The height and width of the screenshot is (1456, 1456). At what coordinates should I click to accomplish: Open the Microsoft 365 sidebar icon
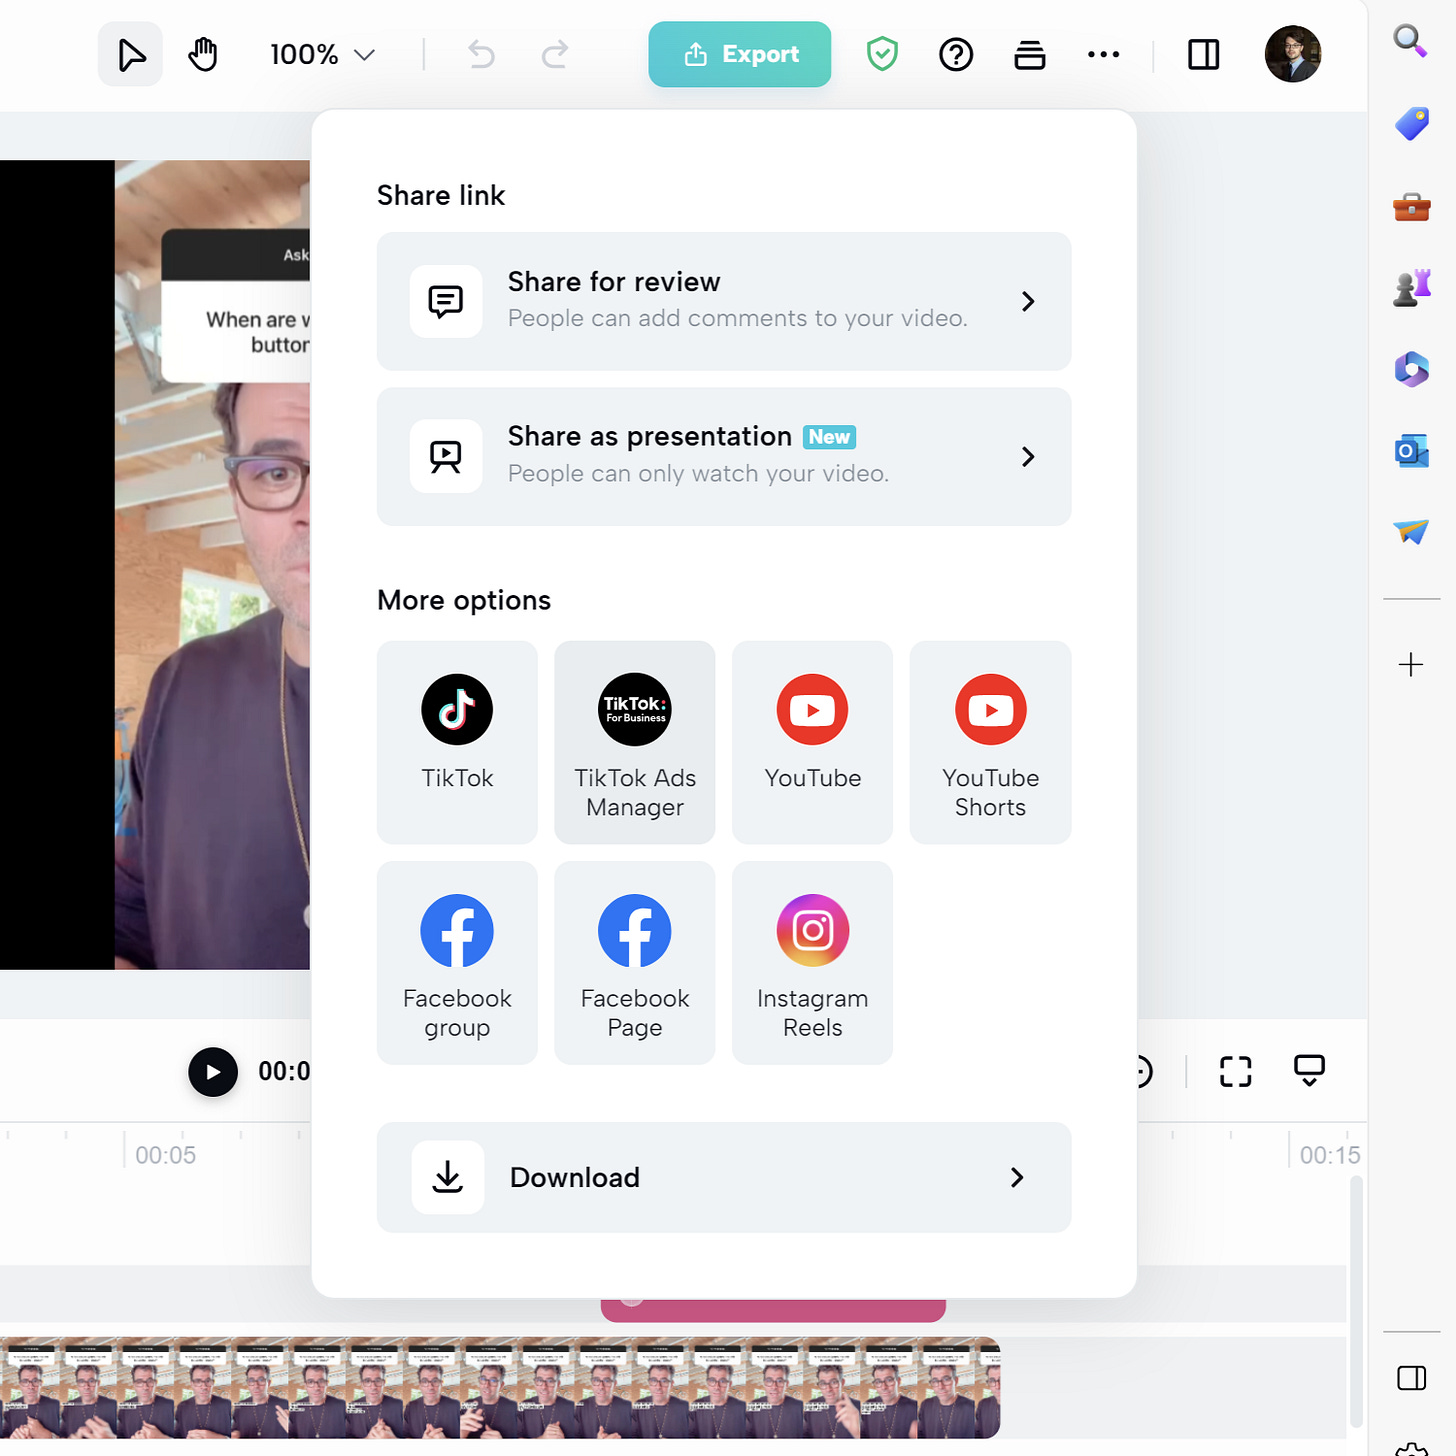click(x=1411, y=370)
